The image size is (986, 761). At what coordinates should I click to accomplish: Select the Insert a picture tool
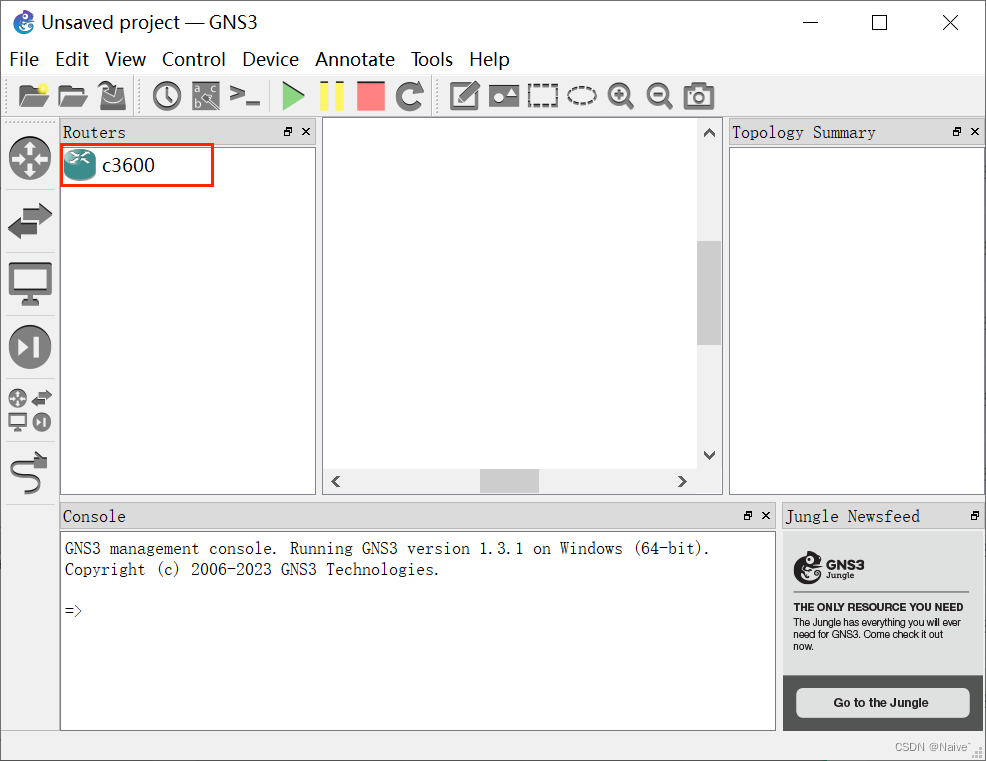coord(504,96)
